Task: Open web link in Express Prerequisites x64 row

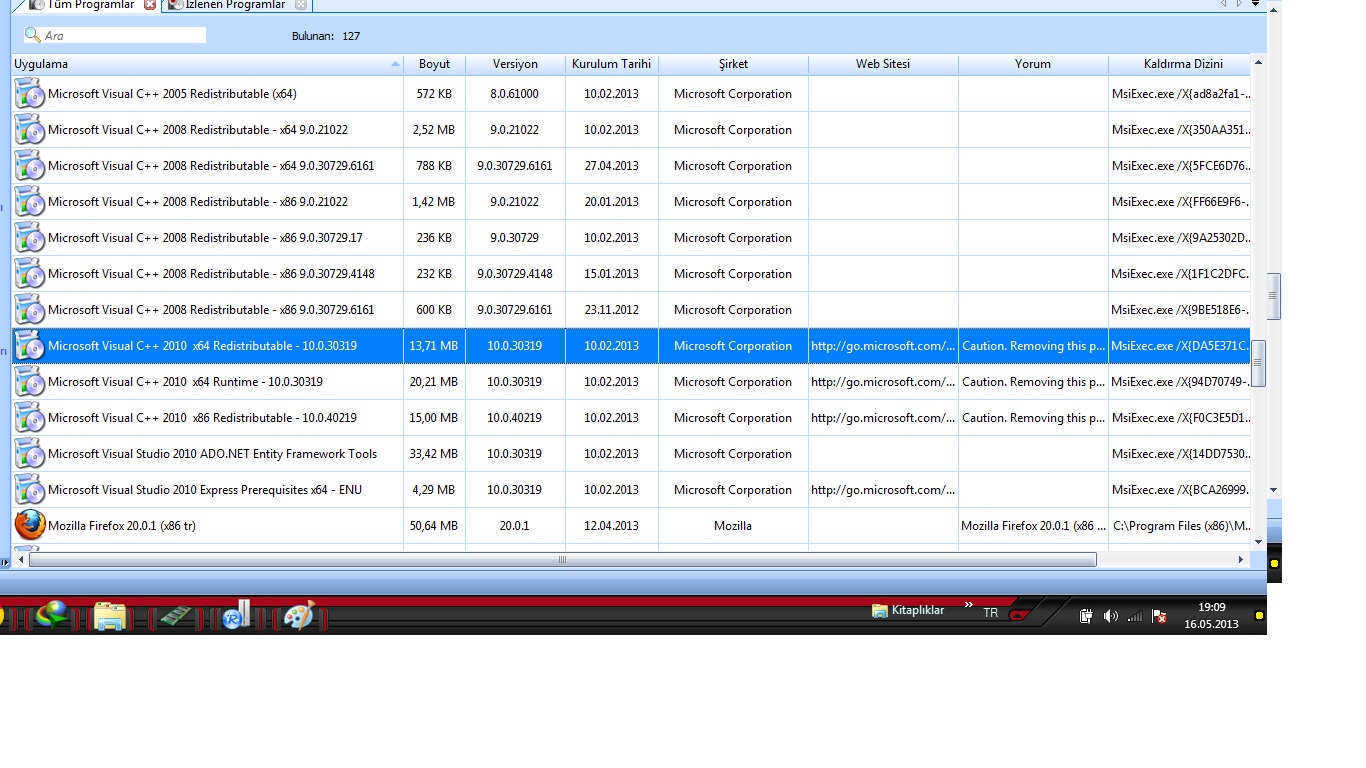Action: tap(883, 490)
